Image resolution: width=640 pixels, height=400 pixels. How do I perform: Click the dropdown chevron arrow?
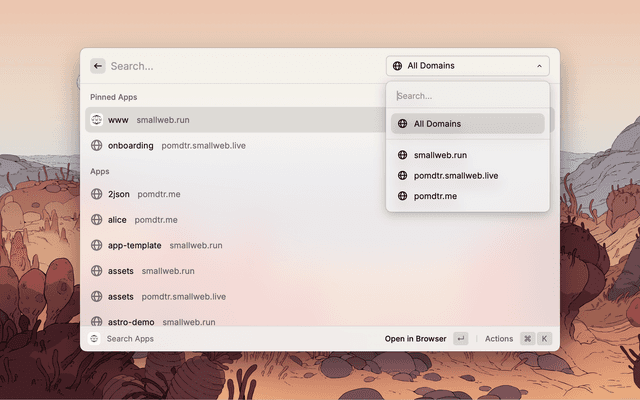coord(540,66)
